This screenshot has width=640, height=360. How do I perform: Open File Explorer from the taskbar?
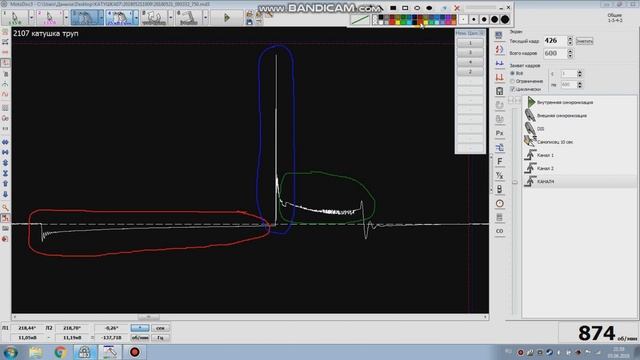click(36, 352)
